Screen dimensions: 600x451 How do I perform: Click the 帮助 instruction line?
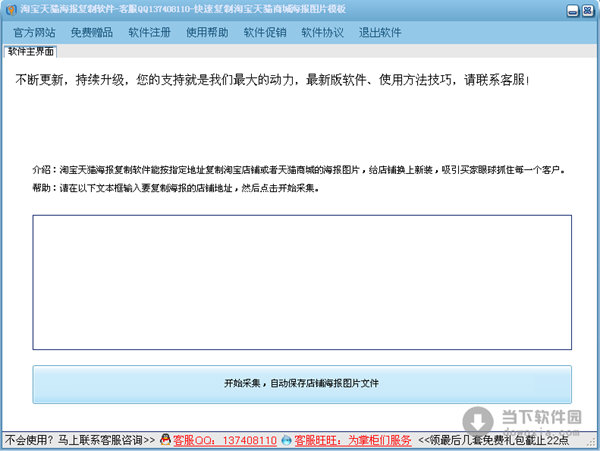(176, 188)
